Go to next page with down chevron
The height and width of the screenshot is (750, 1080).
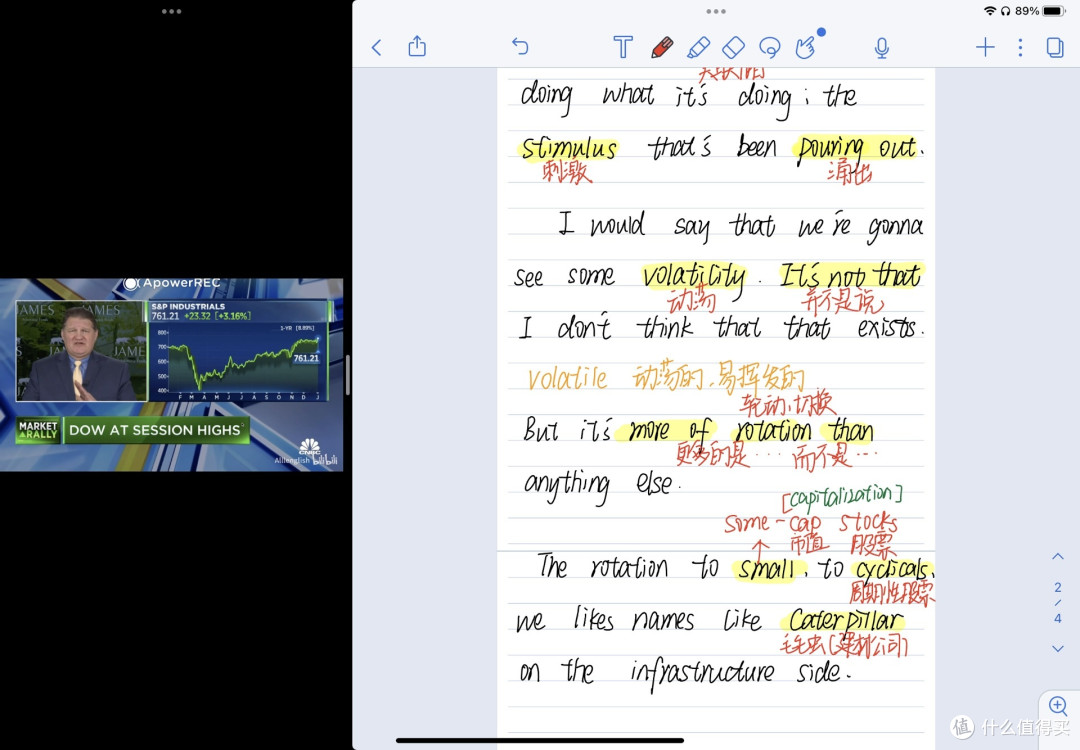coord(1058,648)
